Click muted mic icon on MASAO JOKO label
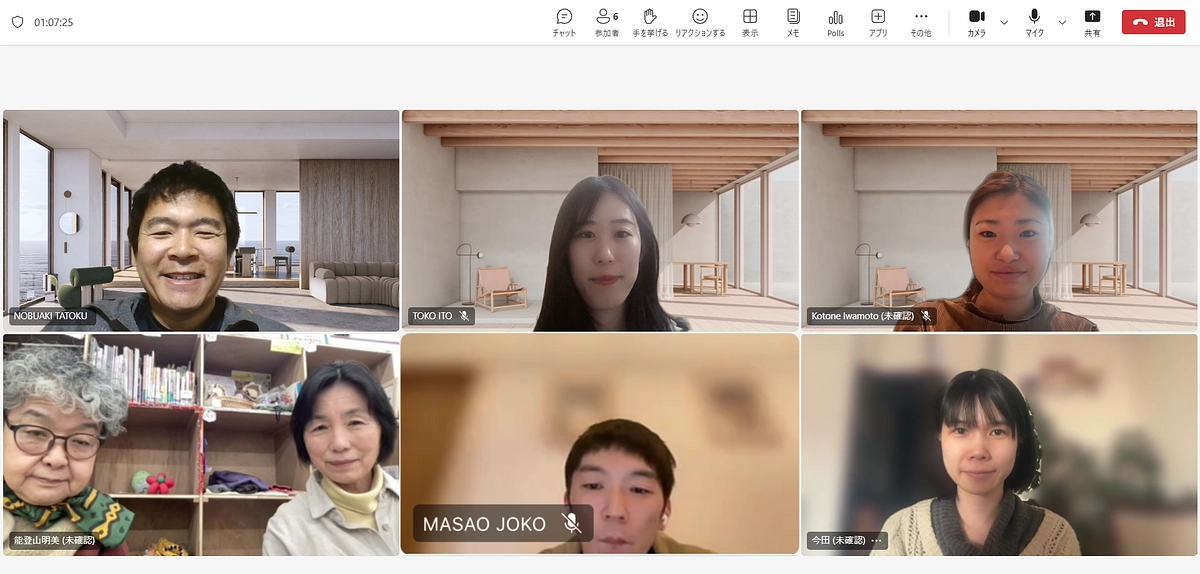 pyautogui.click(x=571, y=524)
